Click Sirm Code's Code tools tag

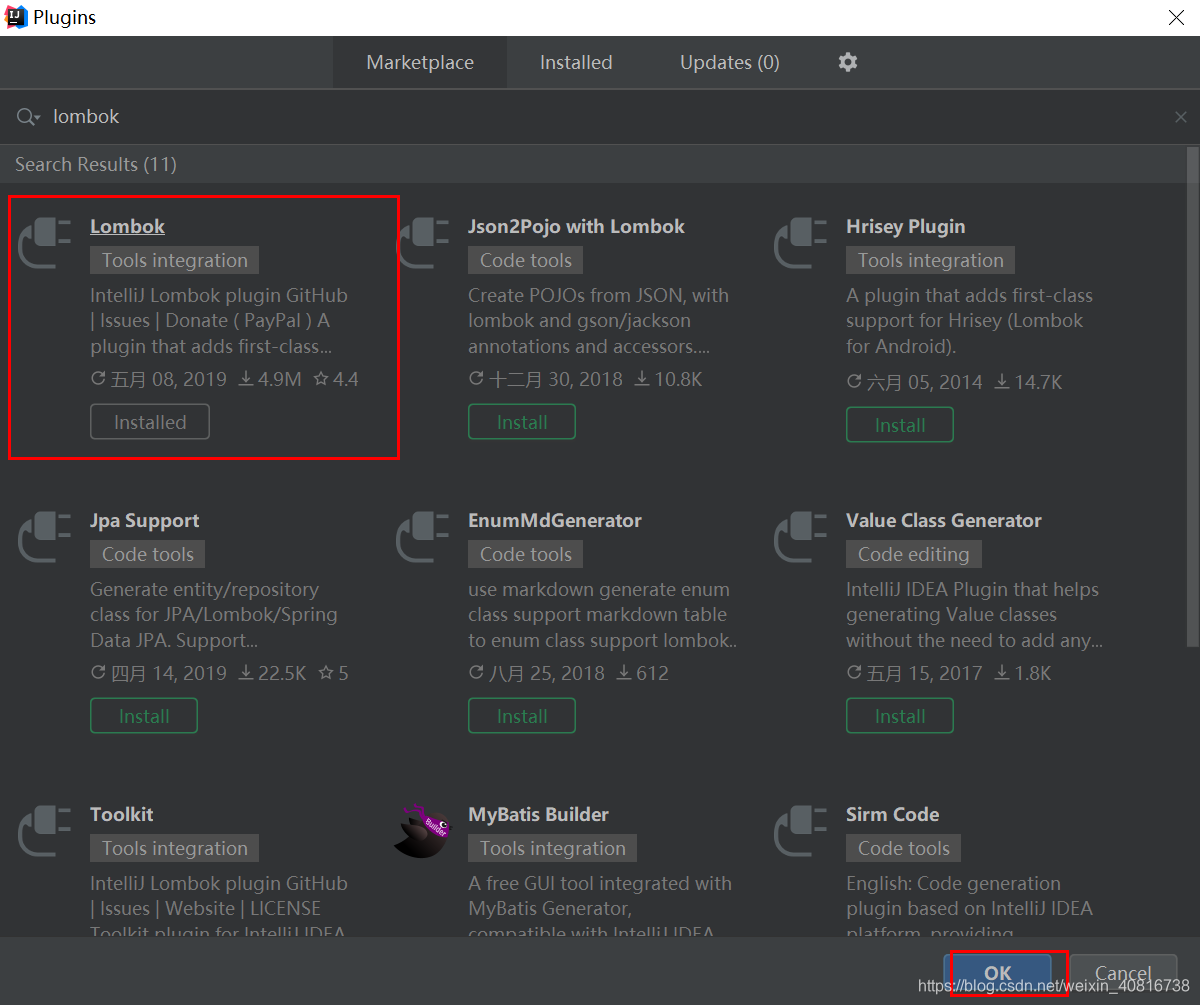[x=903, y=848]
